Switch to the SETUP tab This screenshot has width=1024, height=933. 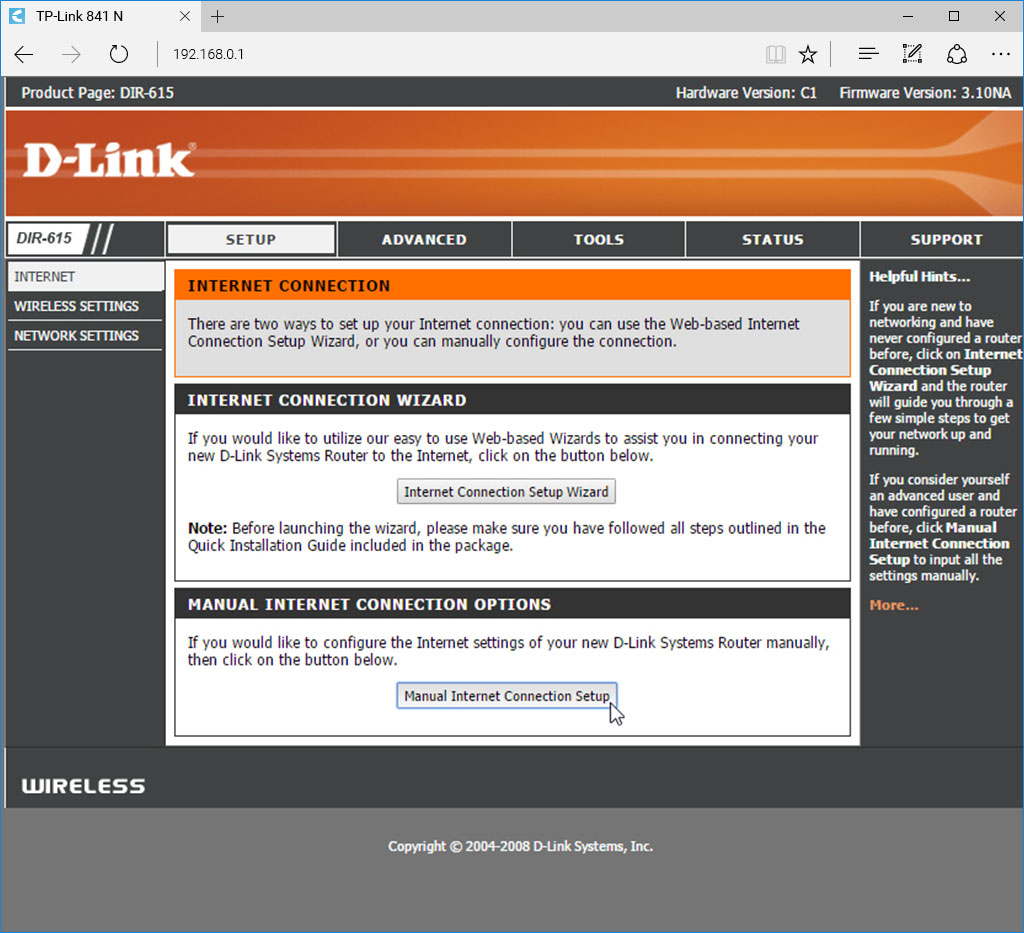tap(251, 240)
